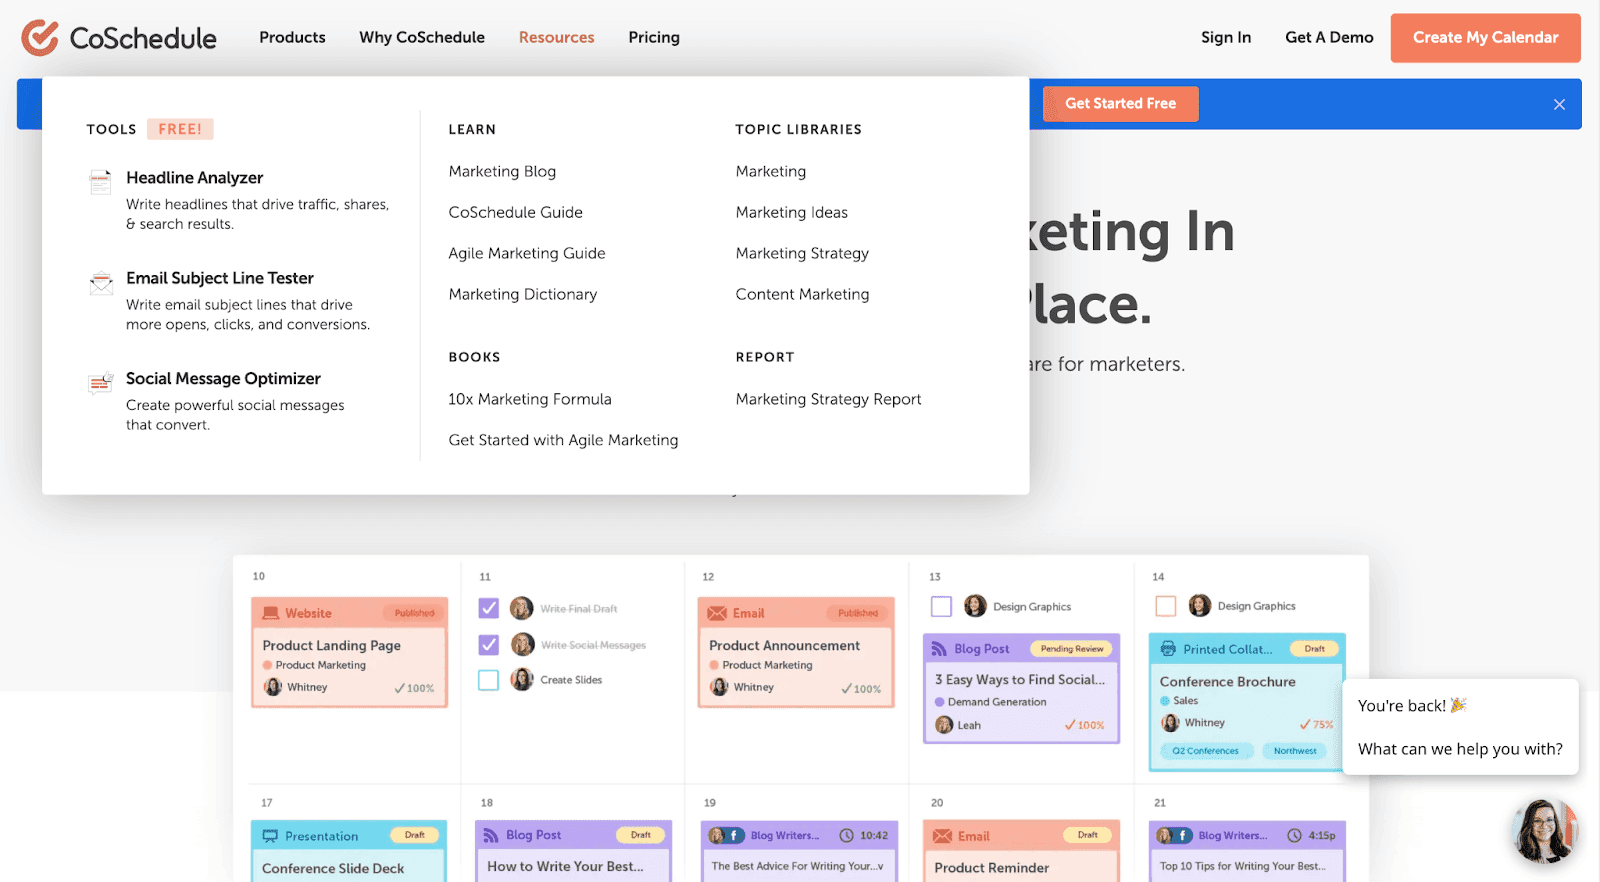This screenshot has height=882, width=1600.
Task: Click the Q2 Conferences tag
Action: (1206, 751)
